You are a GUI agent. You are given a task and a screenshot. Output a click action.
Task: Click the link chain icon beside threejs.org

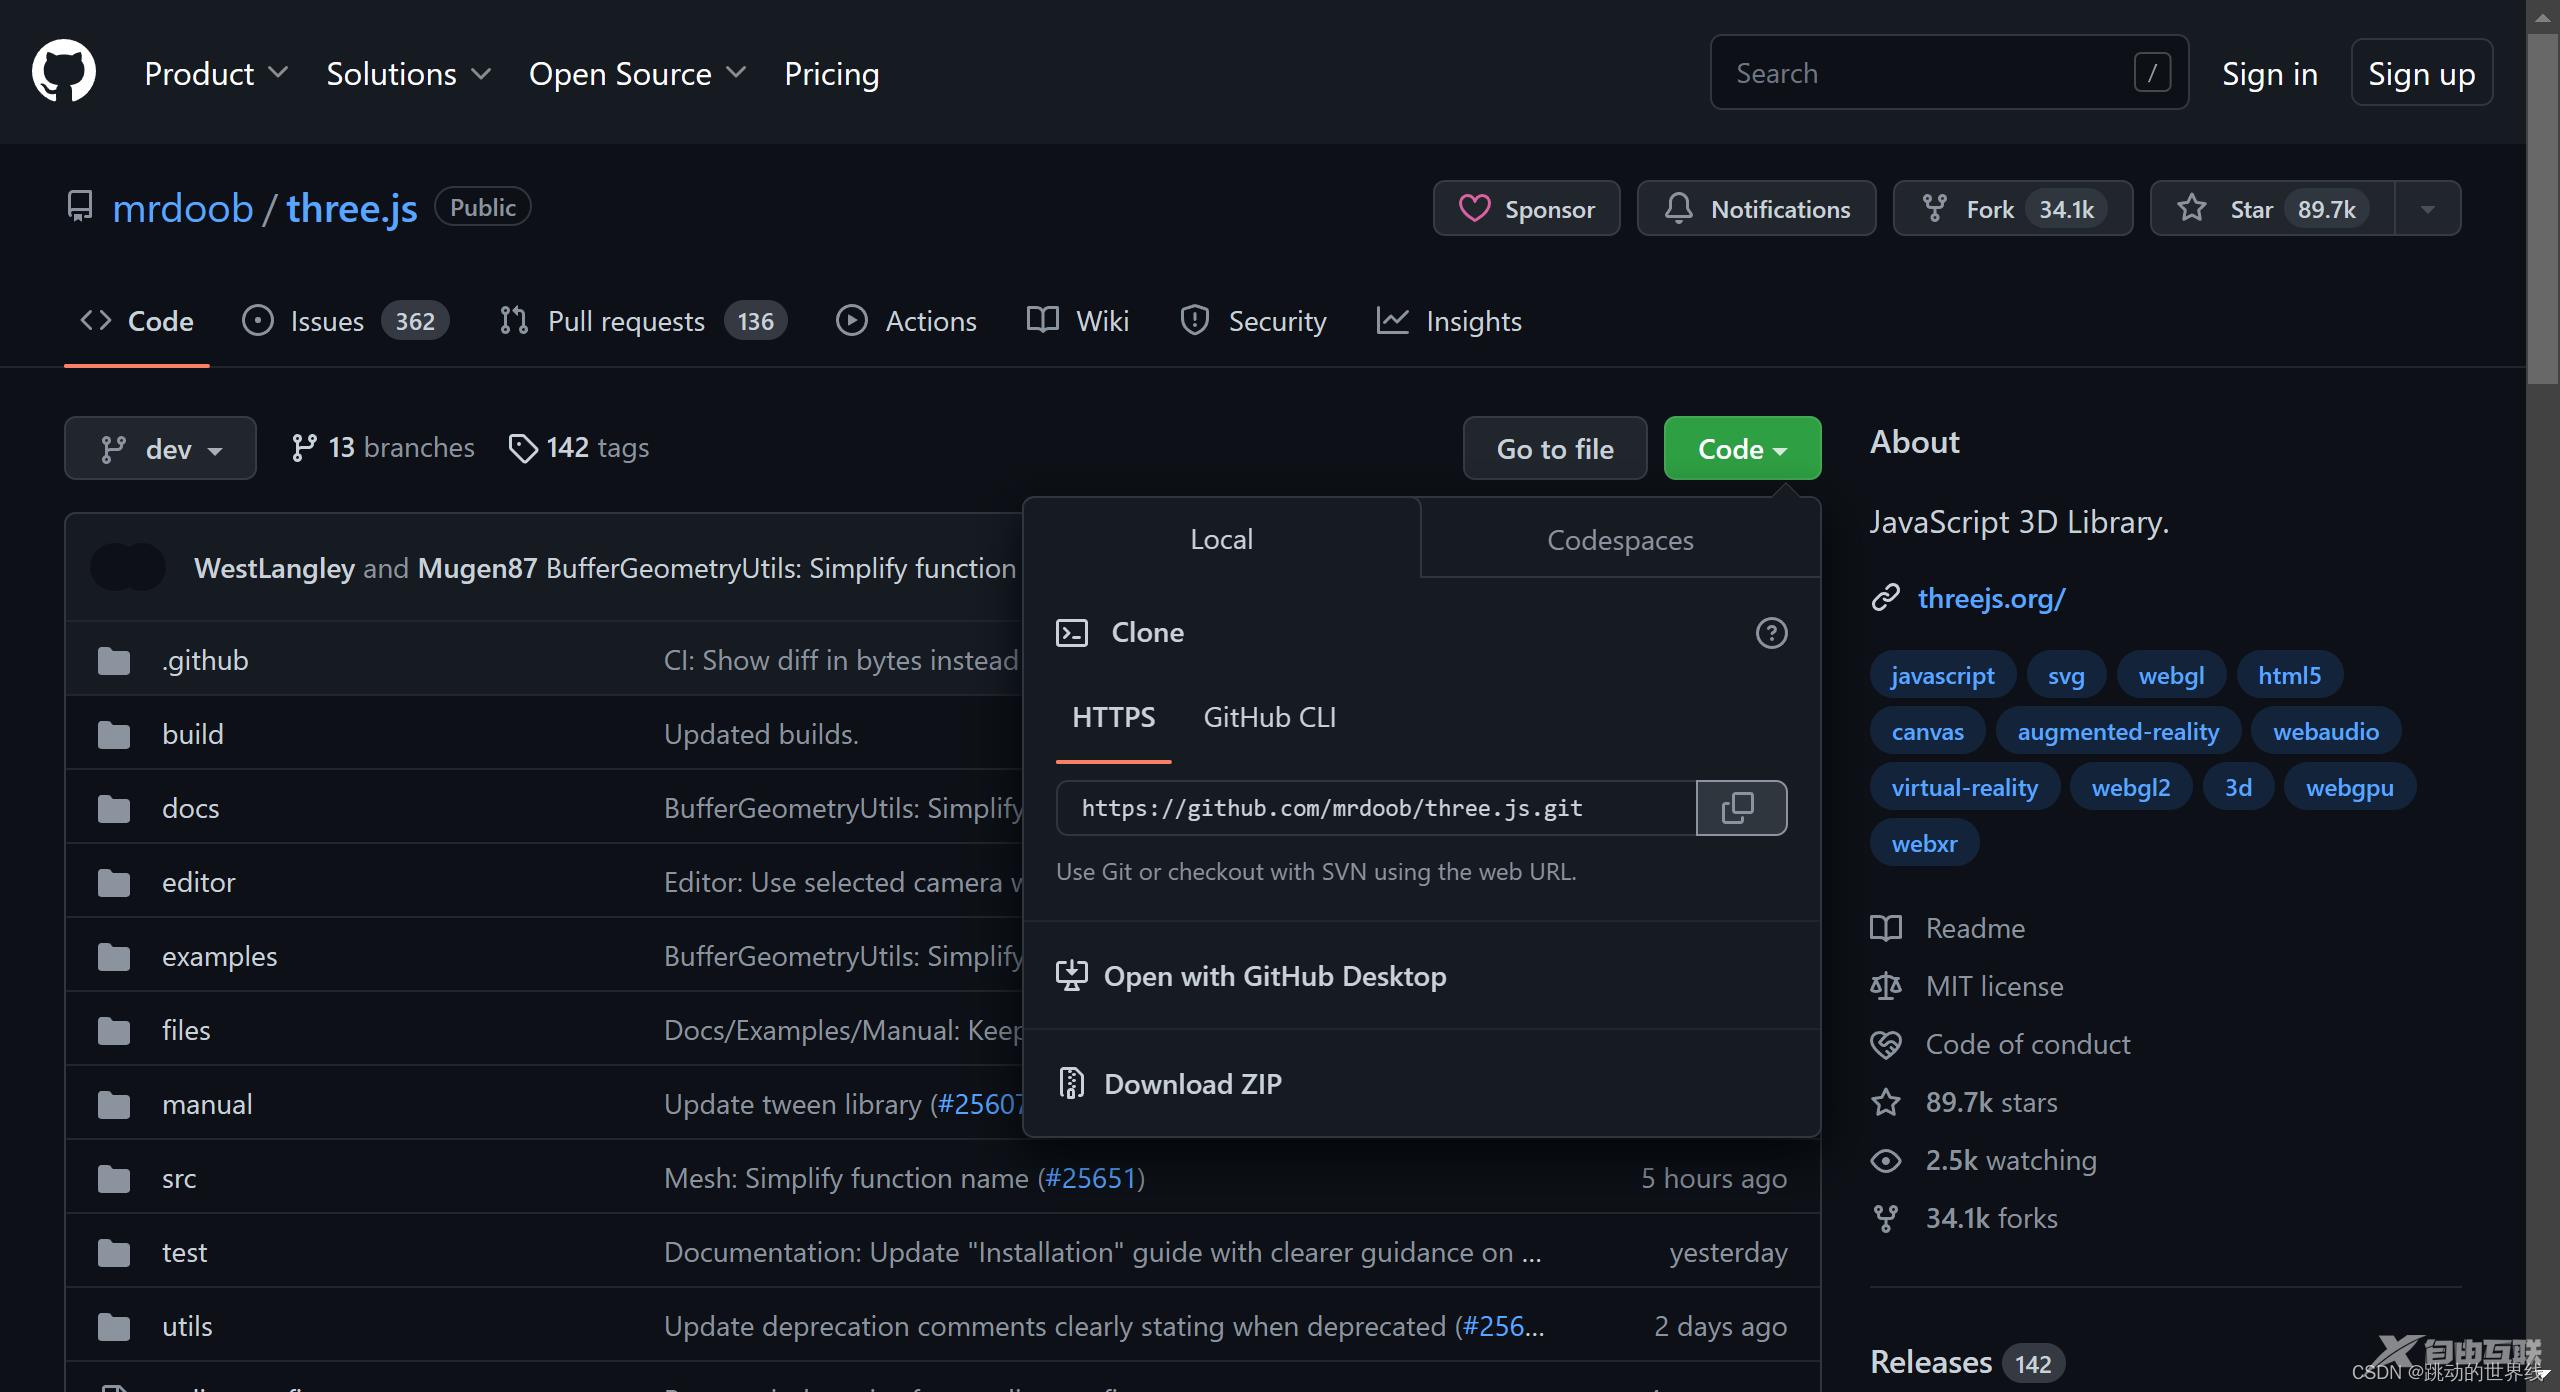tap(1885, 598)
